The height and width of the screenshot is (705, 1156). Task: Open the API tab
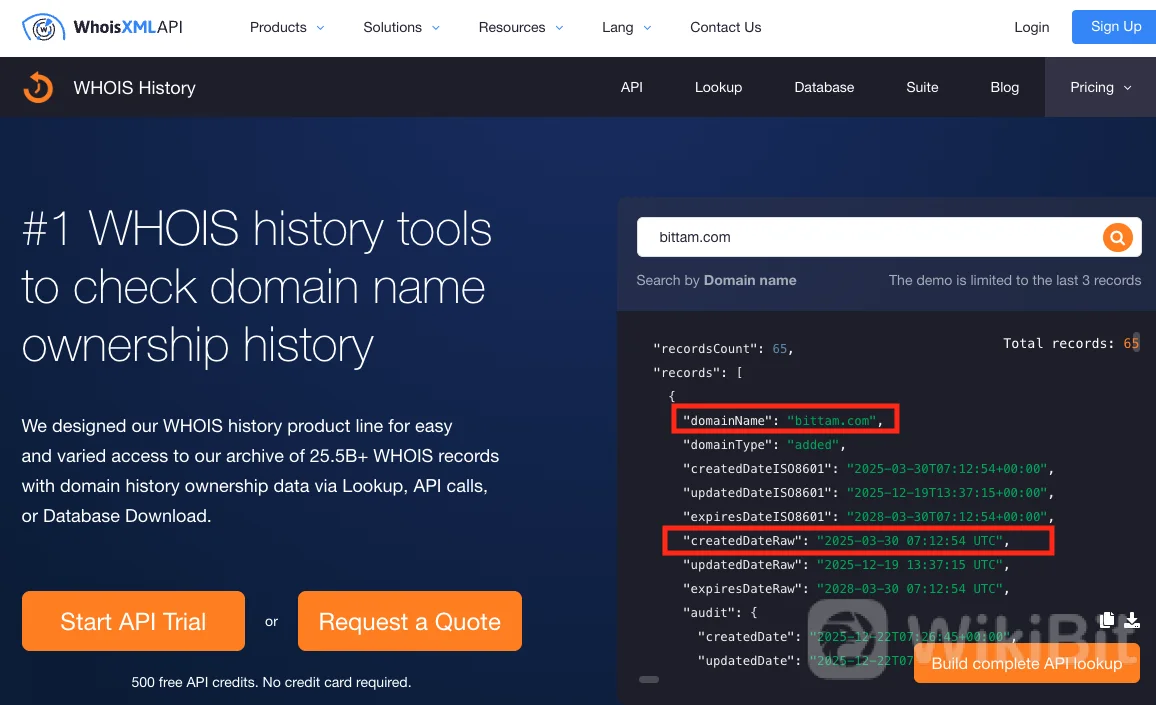click(631, 88)
